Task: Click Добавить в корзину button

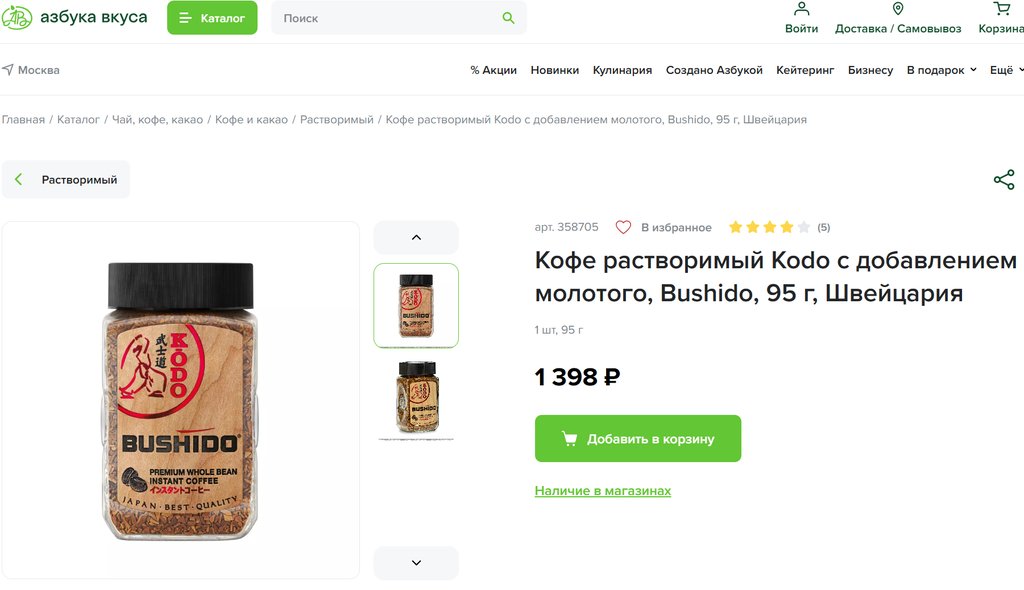Action: (638, 439)
